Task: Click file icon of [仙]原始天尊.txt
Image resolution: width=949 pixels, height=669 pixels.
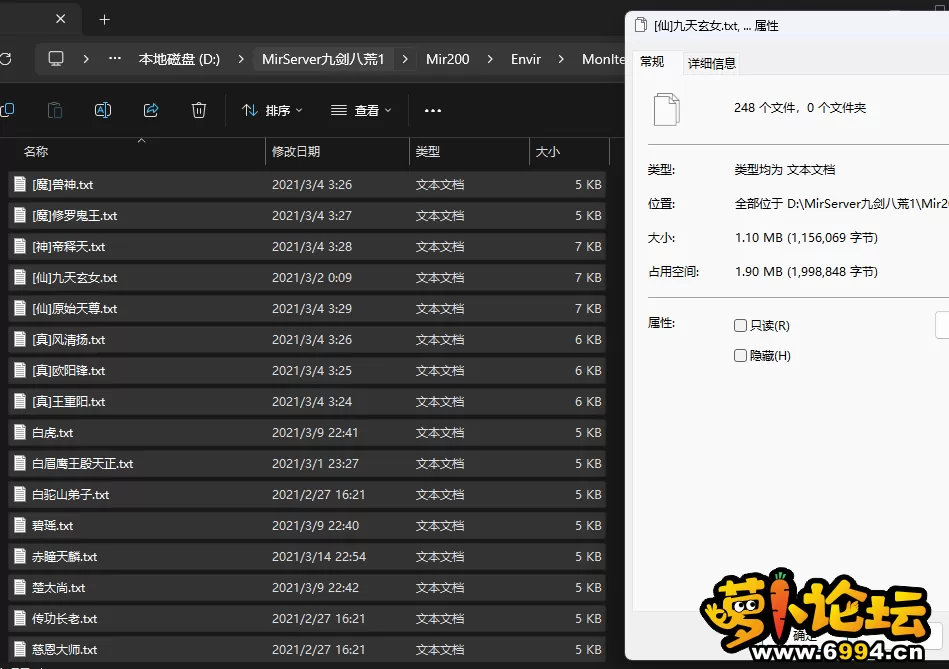Action: pyautogui.click(x=20, y=308)
